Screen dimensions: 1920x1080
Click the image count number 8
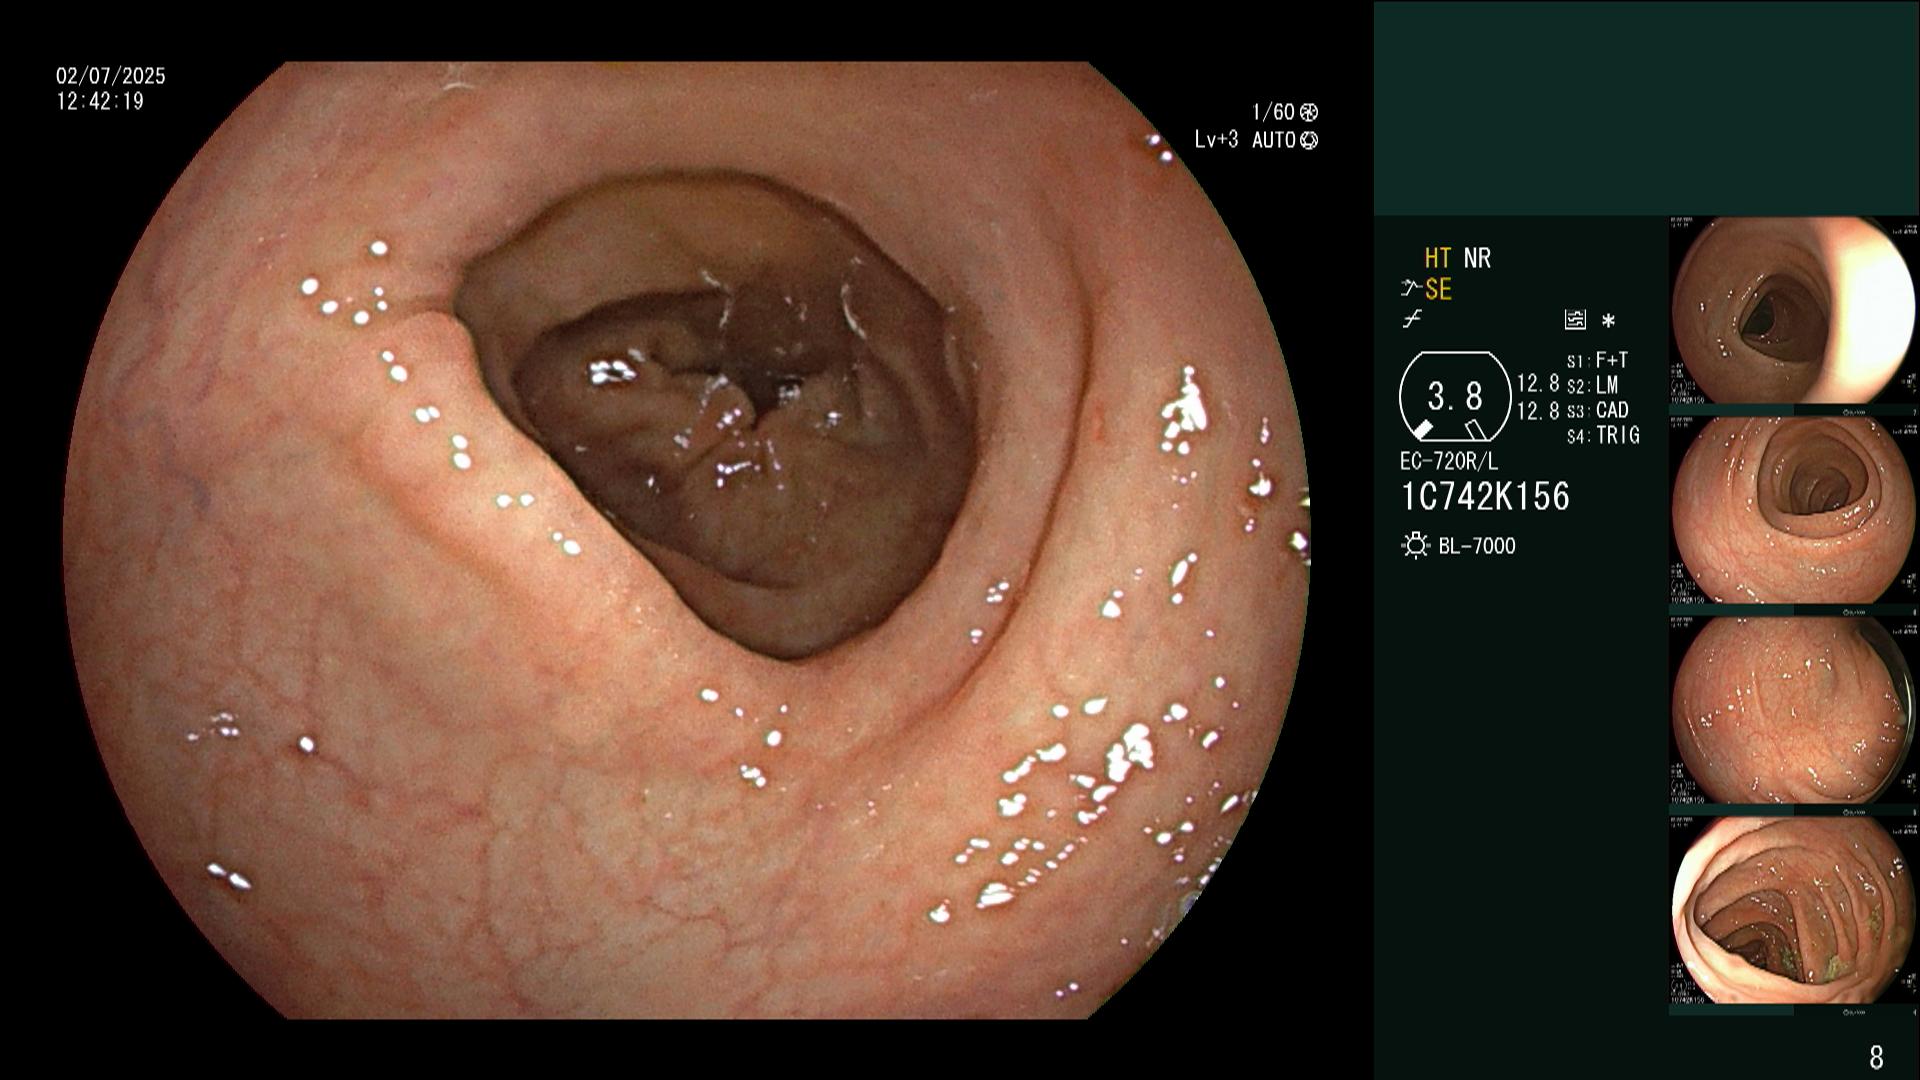[1876, 1056]
